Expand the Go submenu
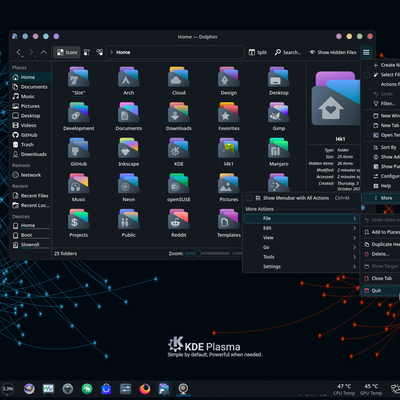The width and height of the screenshot is (400, 400). click(301, 247)
